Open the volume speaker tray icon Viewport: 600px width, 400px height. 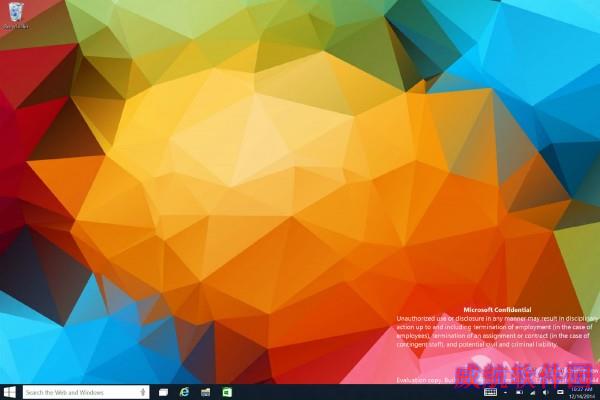pos(546,393)
